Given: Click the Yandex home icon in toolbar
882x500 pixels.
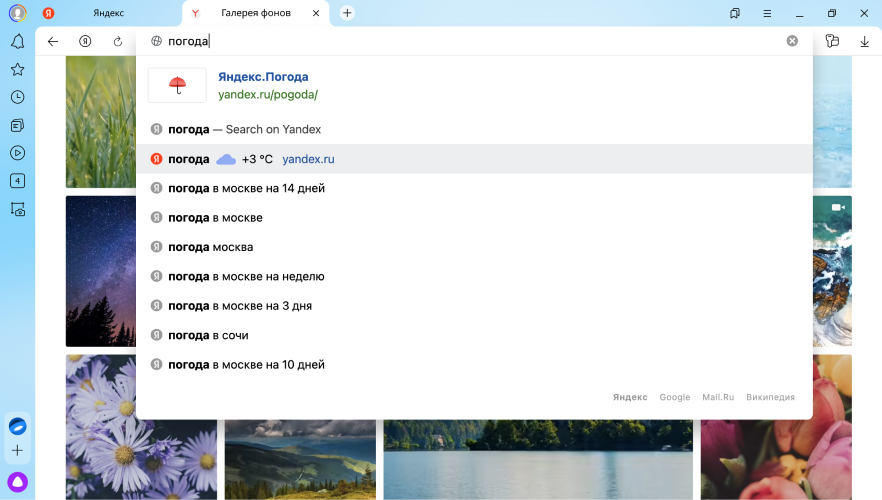Looking at the screenshot, I should pyautogui.click(x=85, y=41).
